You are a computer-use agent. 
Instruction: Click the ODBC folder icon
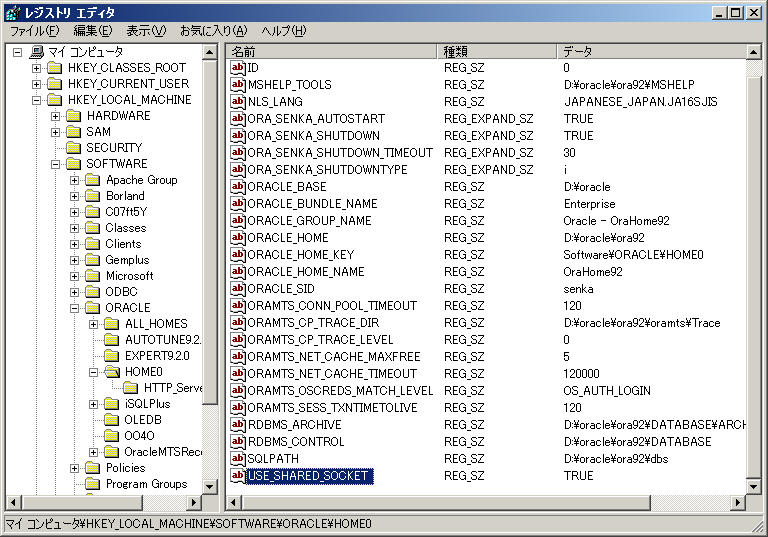[93, 292]
